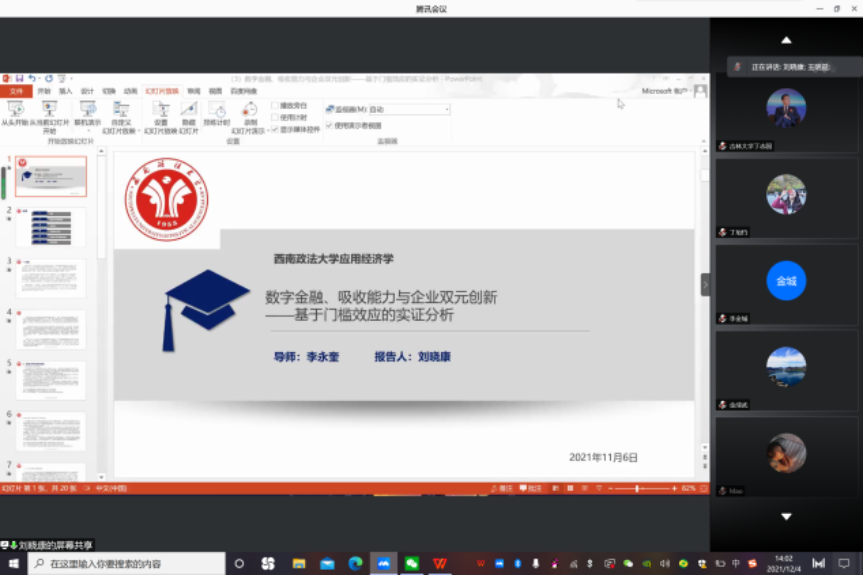Adjust the zoom slider in status bar
Image resolution: width=863 pixels, height=576 pixels.
click(x=637, y=489)
